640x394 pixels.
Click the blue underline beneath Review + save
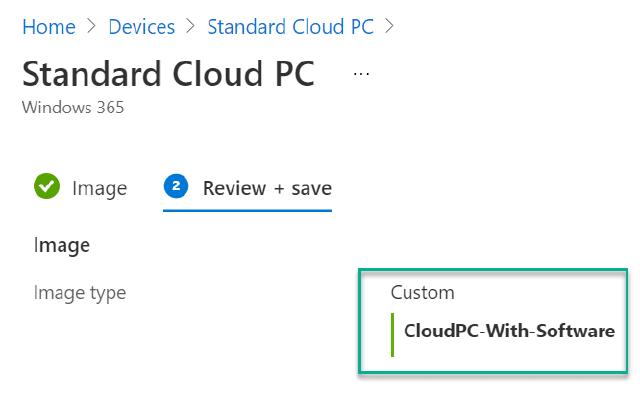(247, 211)
